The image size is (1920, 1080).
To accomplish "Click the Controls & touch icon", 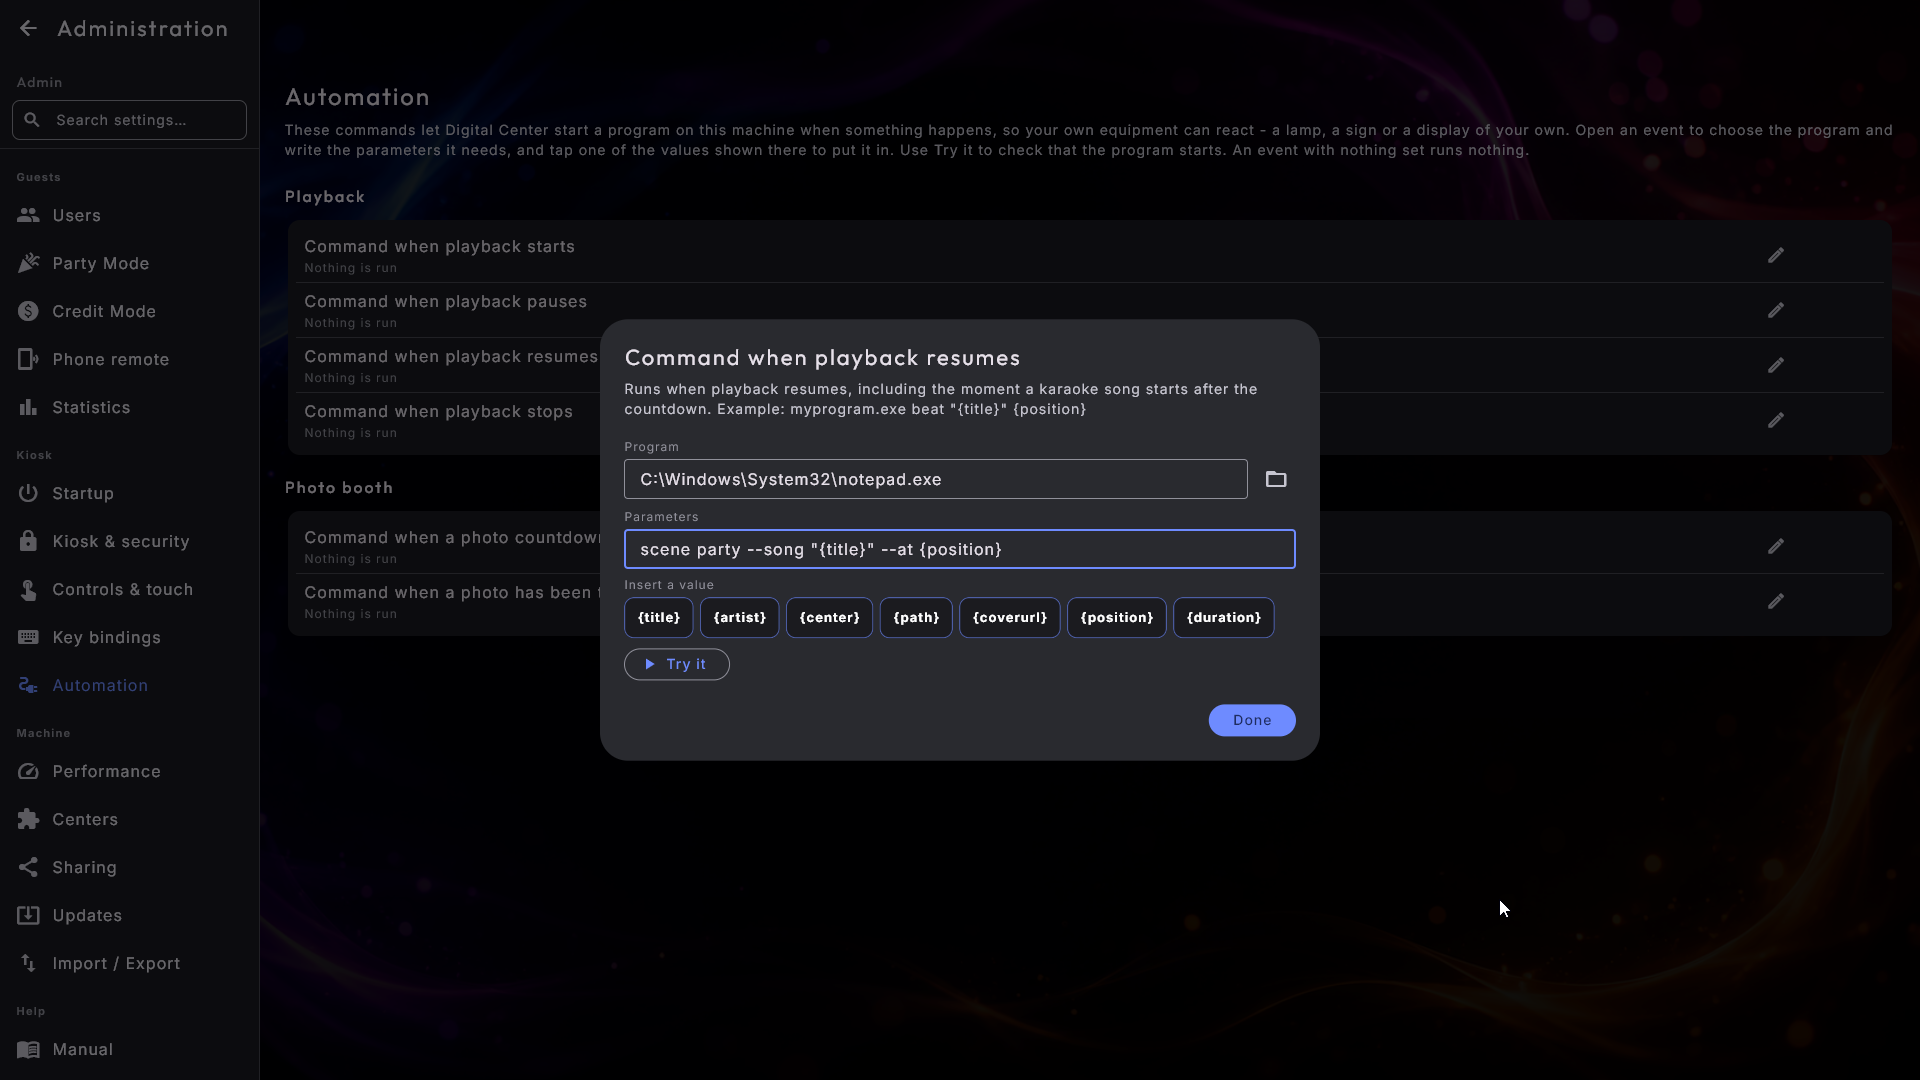I will coord(28,589).
